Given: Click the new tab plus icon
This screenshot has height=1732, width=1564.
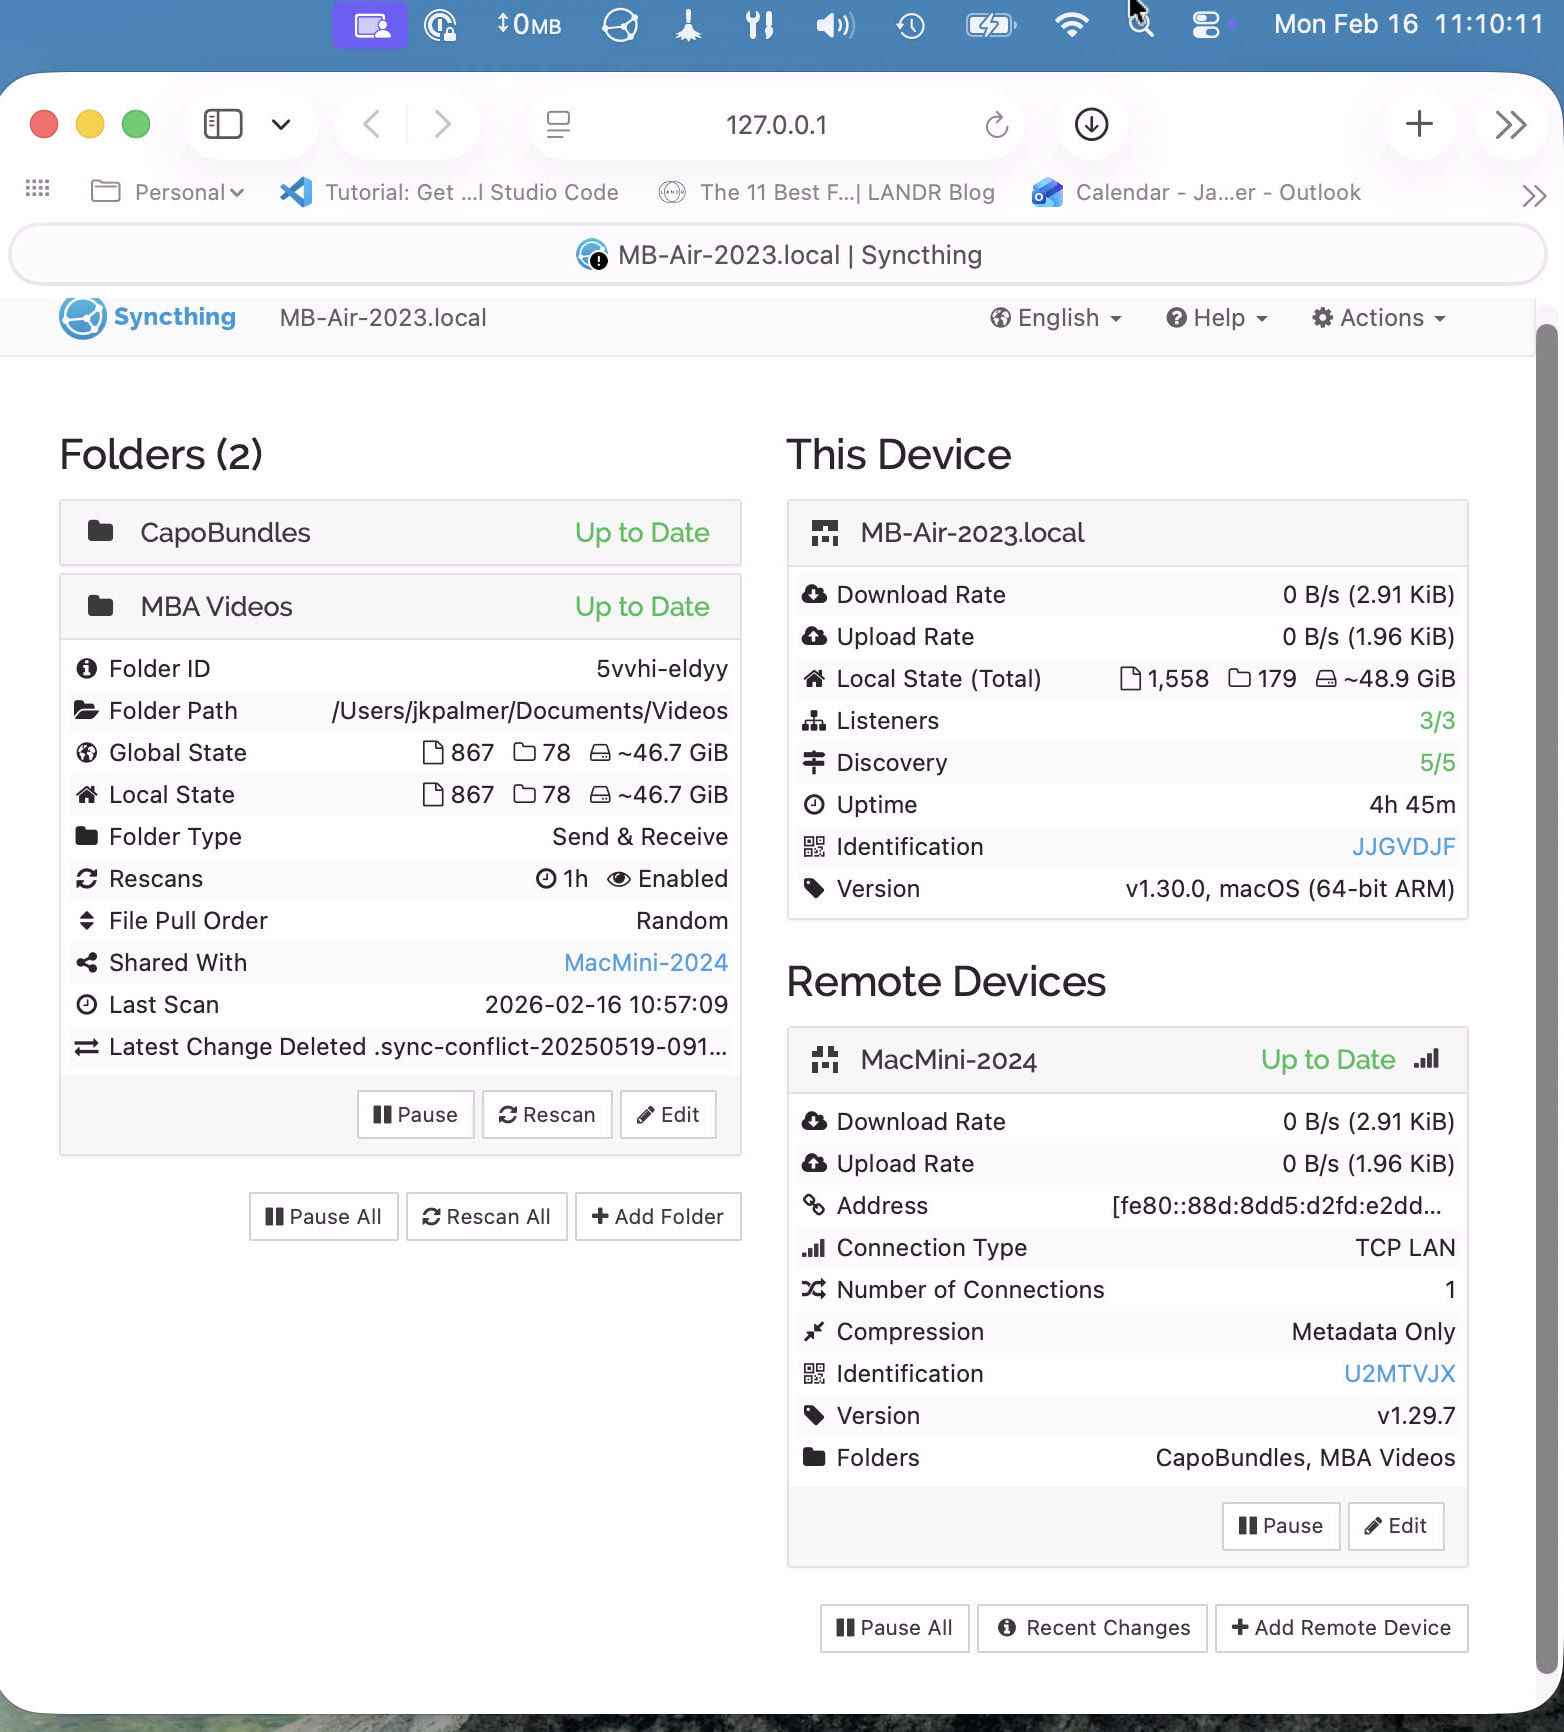Looking at the screenshot, I should (1418, 125).
